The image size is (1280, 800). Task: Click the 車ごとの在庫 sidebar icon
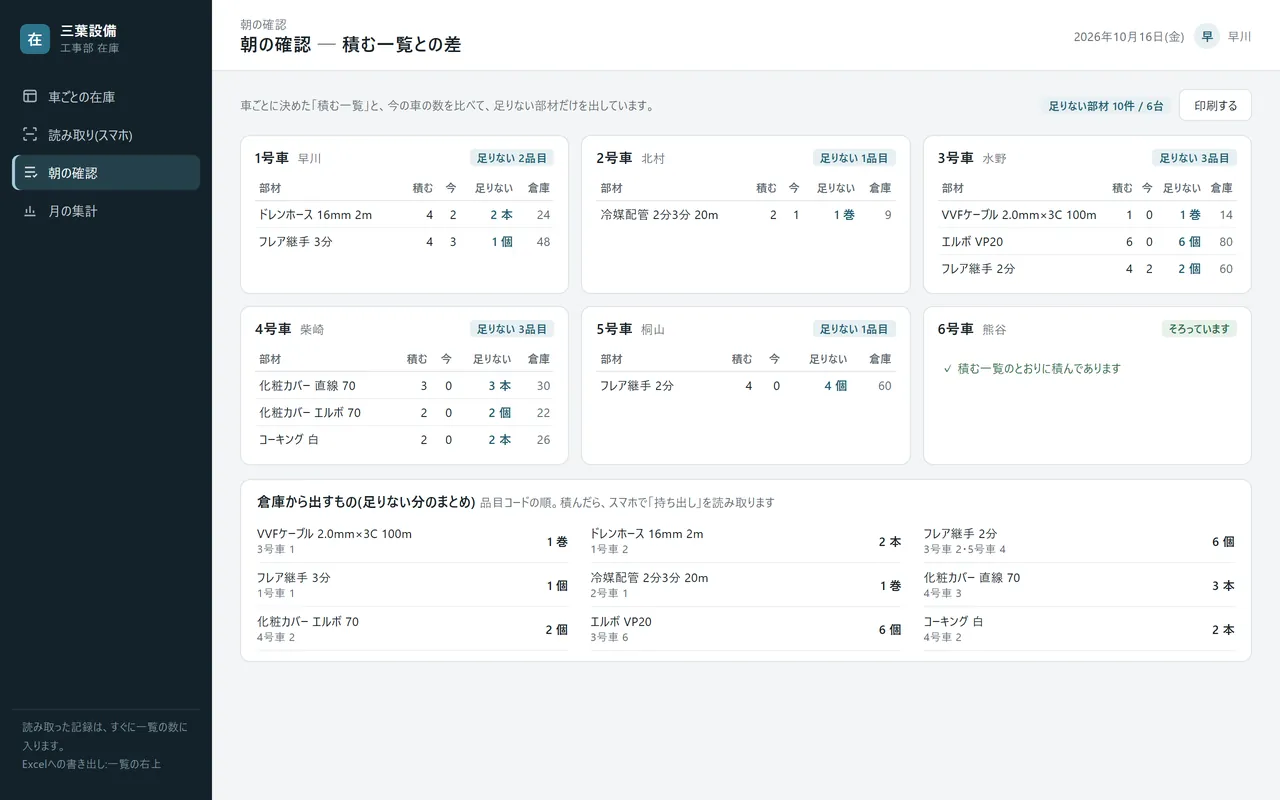pyautogui.click(x=30, y=97)
